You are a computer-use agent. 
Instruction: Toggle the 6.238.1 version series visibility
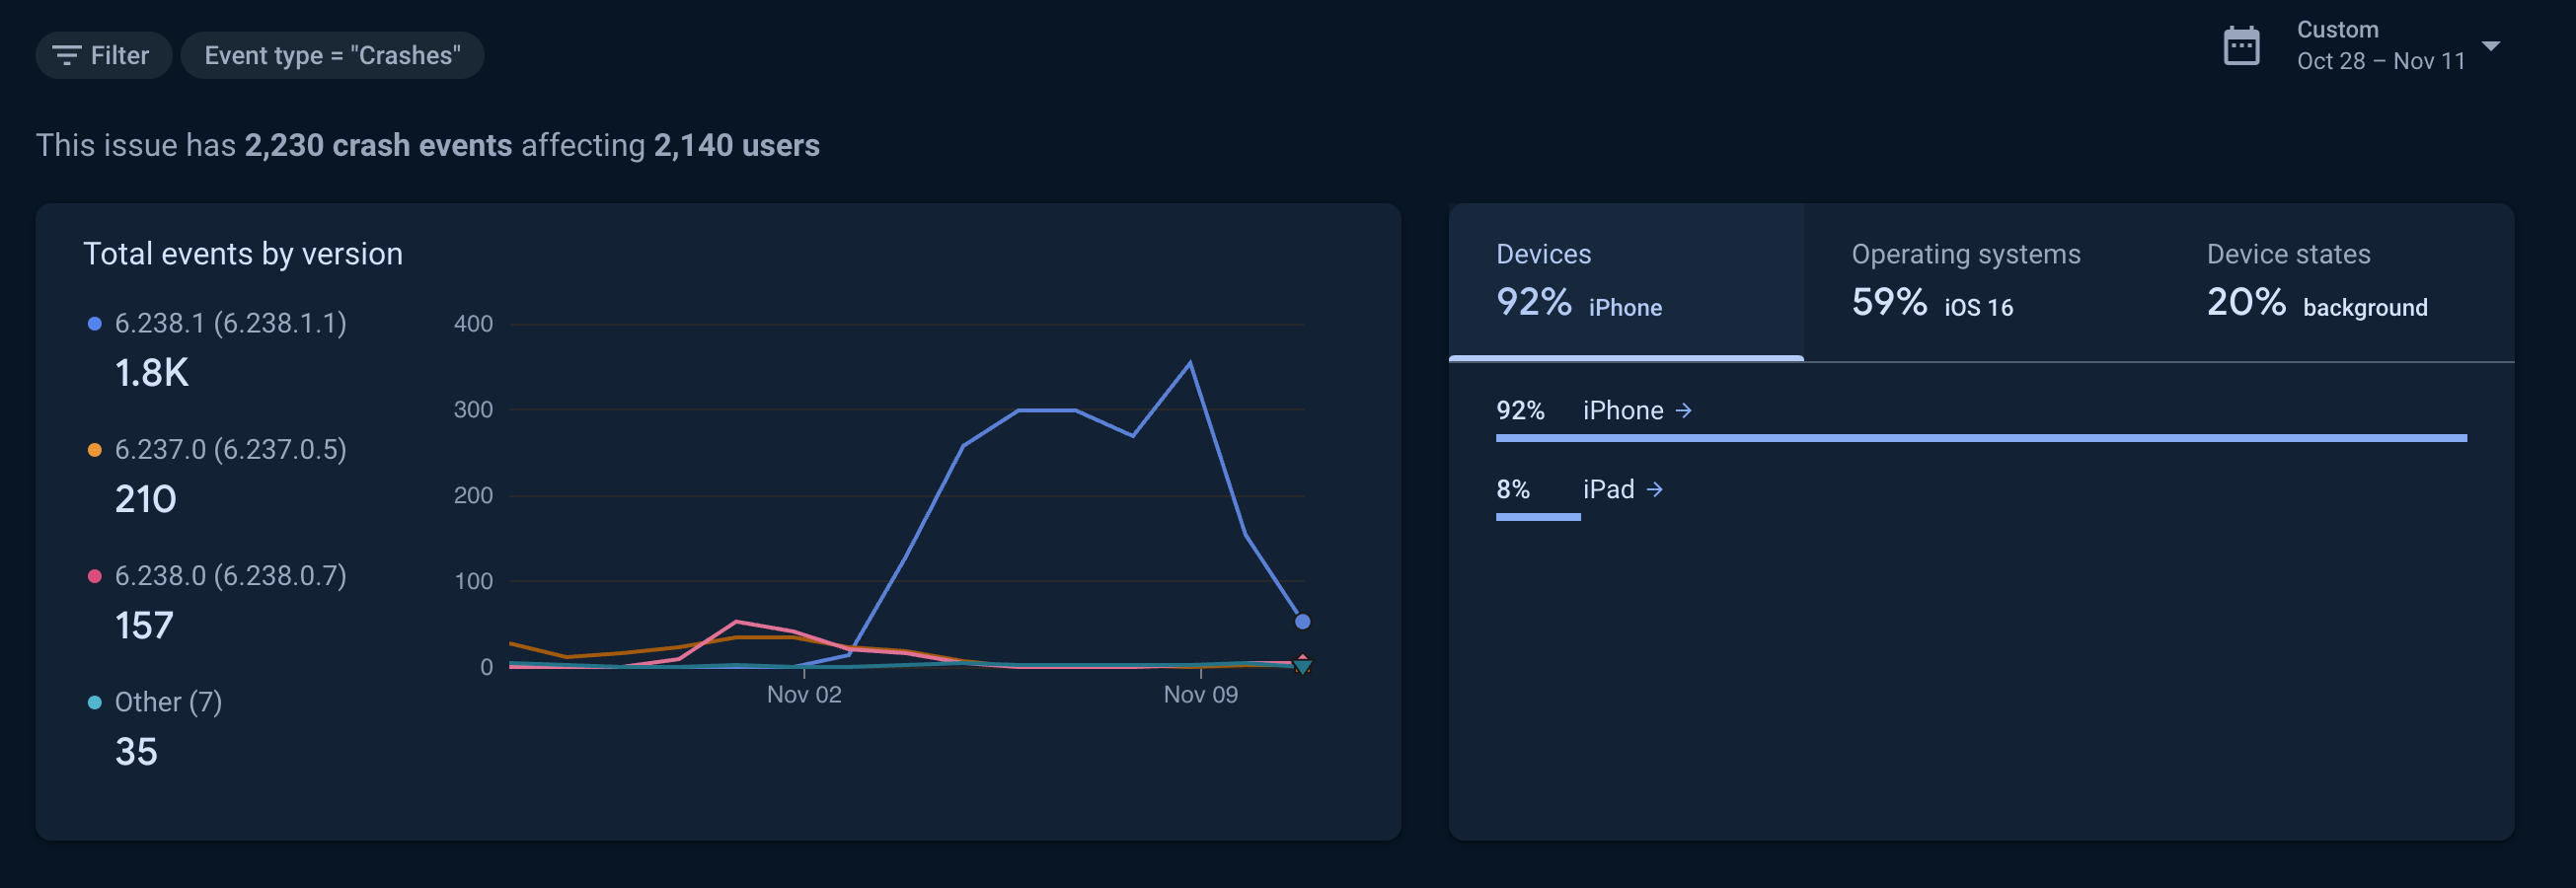[x=230, y=322]
